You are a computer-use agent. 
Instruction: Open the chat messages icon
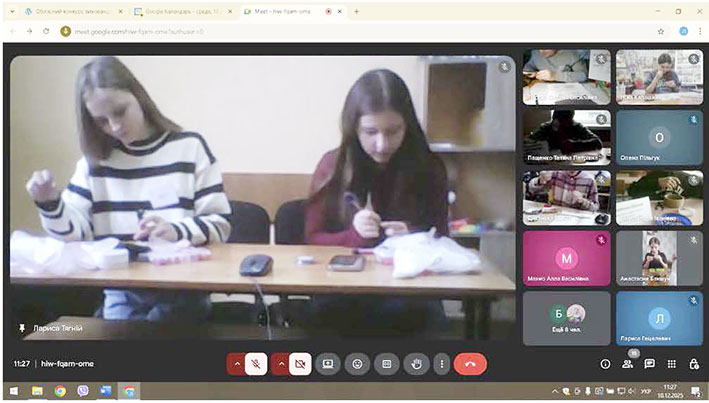[x=650, y=364]
